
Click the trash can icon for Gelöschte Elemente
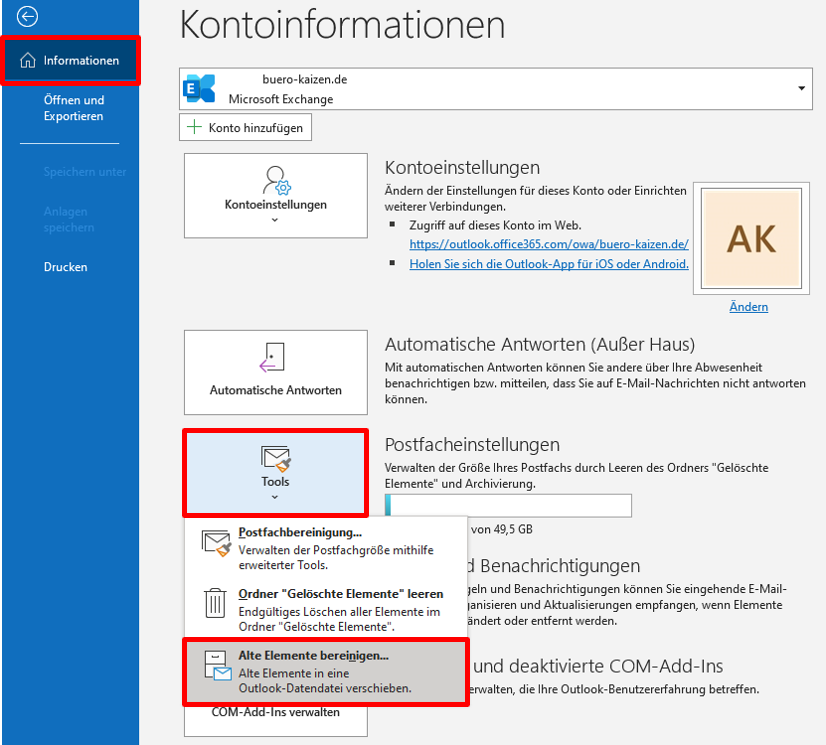tap(215, 603)
